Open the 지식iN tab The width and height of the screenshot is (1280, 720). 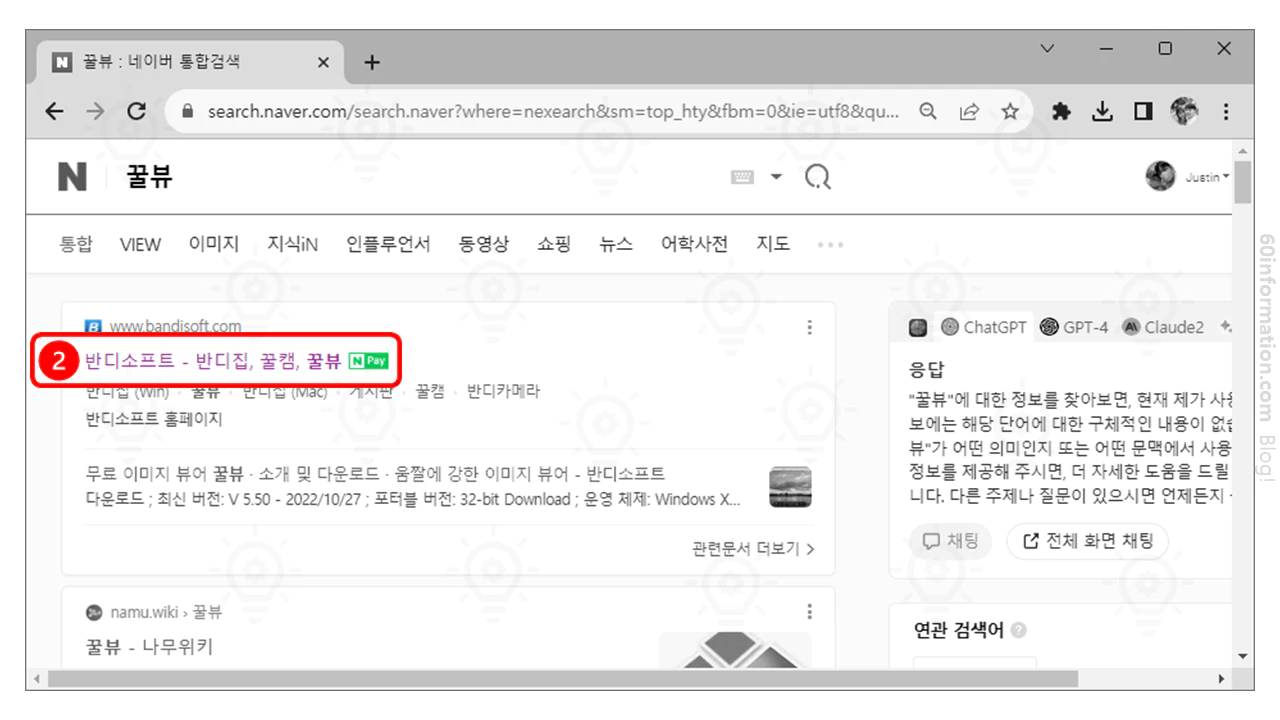293,244
